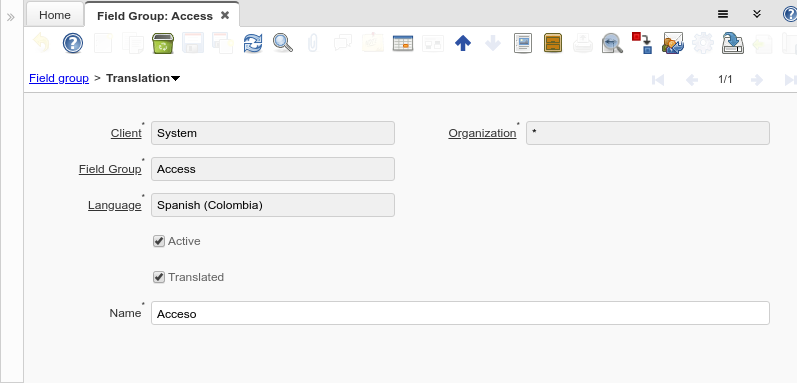
Task: Click the Save and New icon
Action: pyautogui.click(x=223, y=43)
